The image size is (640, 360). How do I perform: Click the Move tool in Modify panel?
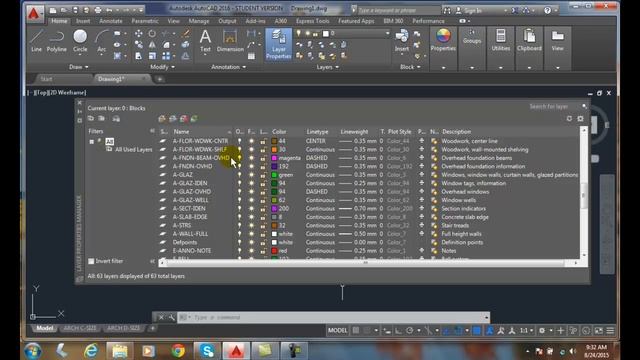tap(139, 33)
